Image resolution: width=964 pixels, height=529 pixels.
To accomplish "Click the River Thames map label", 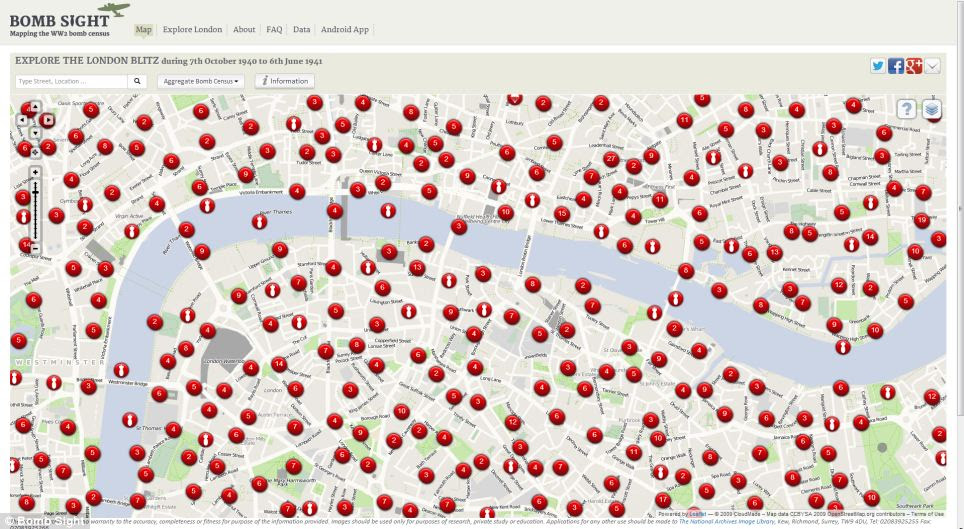I will [276, 212].
